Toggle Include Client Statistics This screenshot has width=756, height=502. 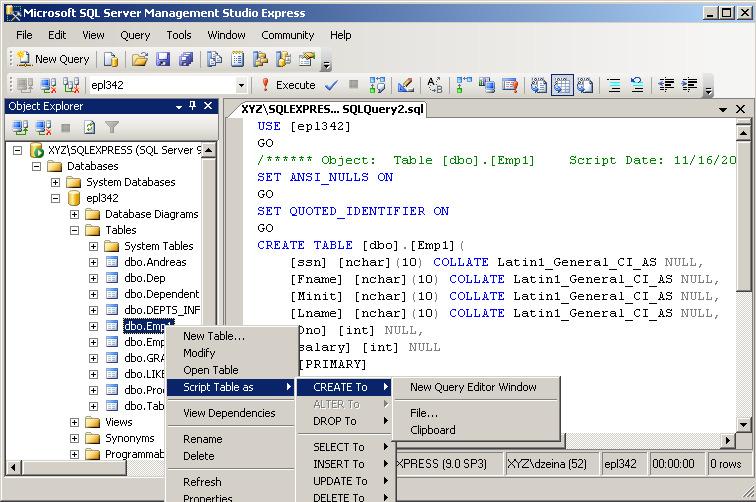(x=487, y=85)
